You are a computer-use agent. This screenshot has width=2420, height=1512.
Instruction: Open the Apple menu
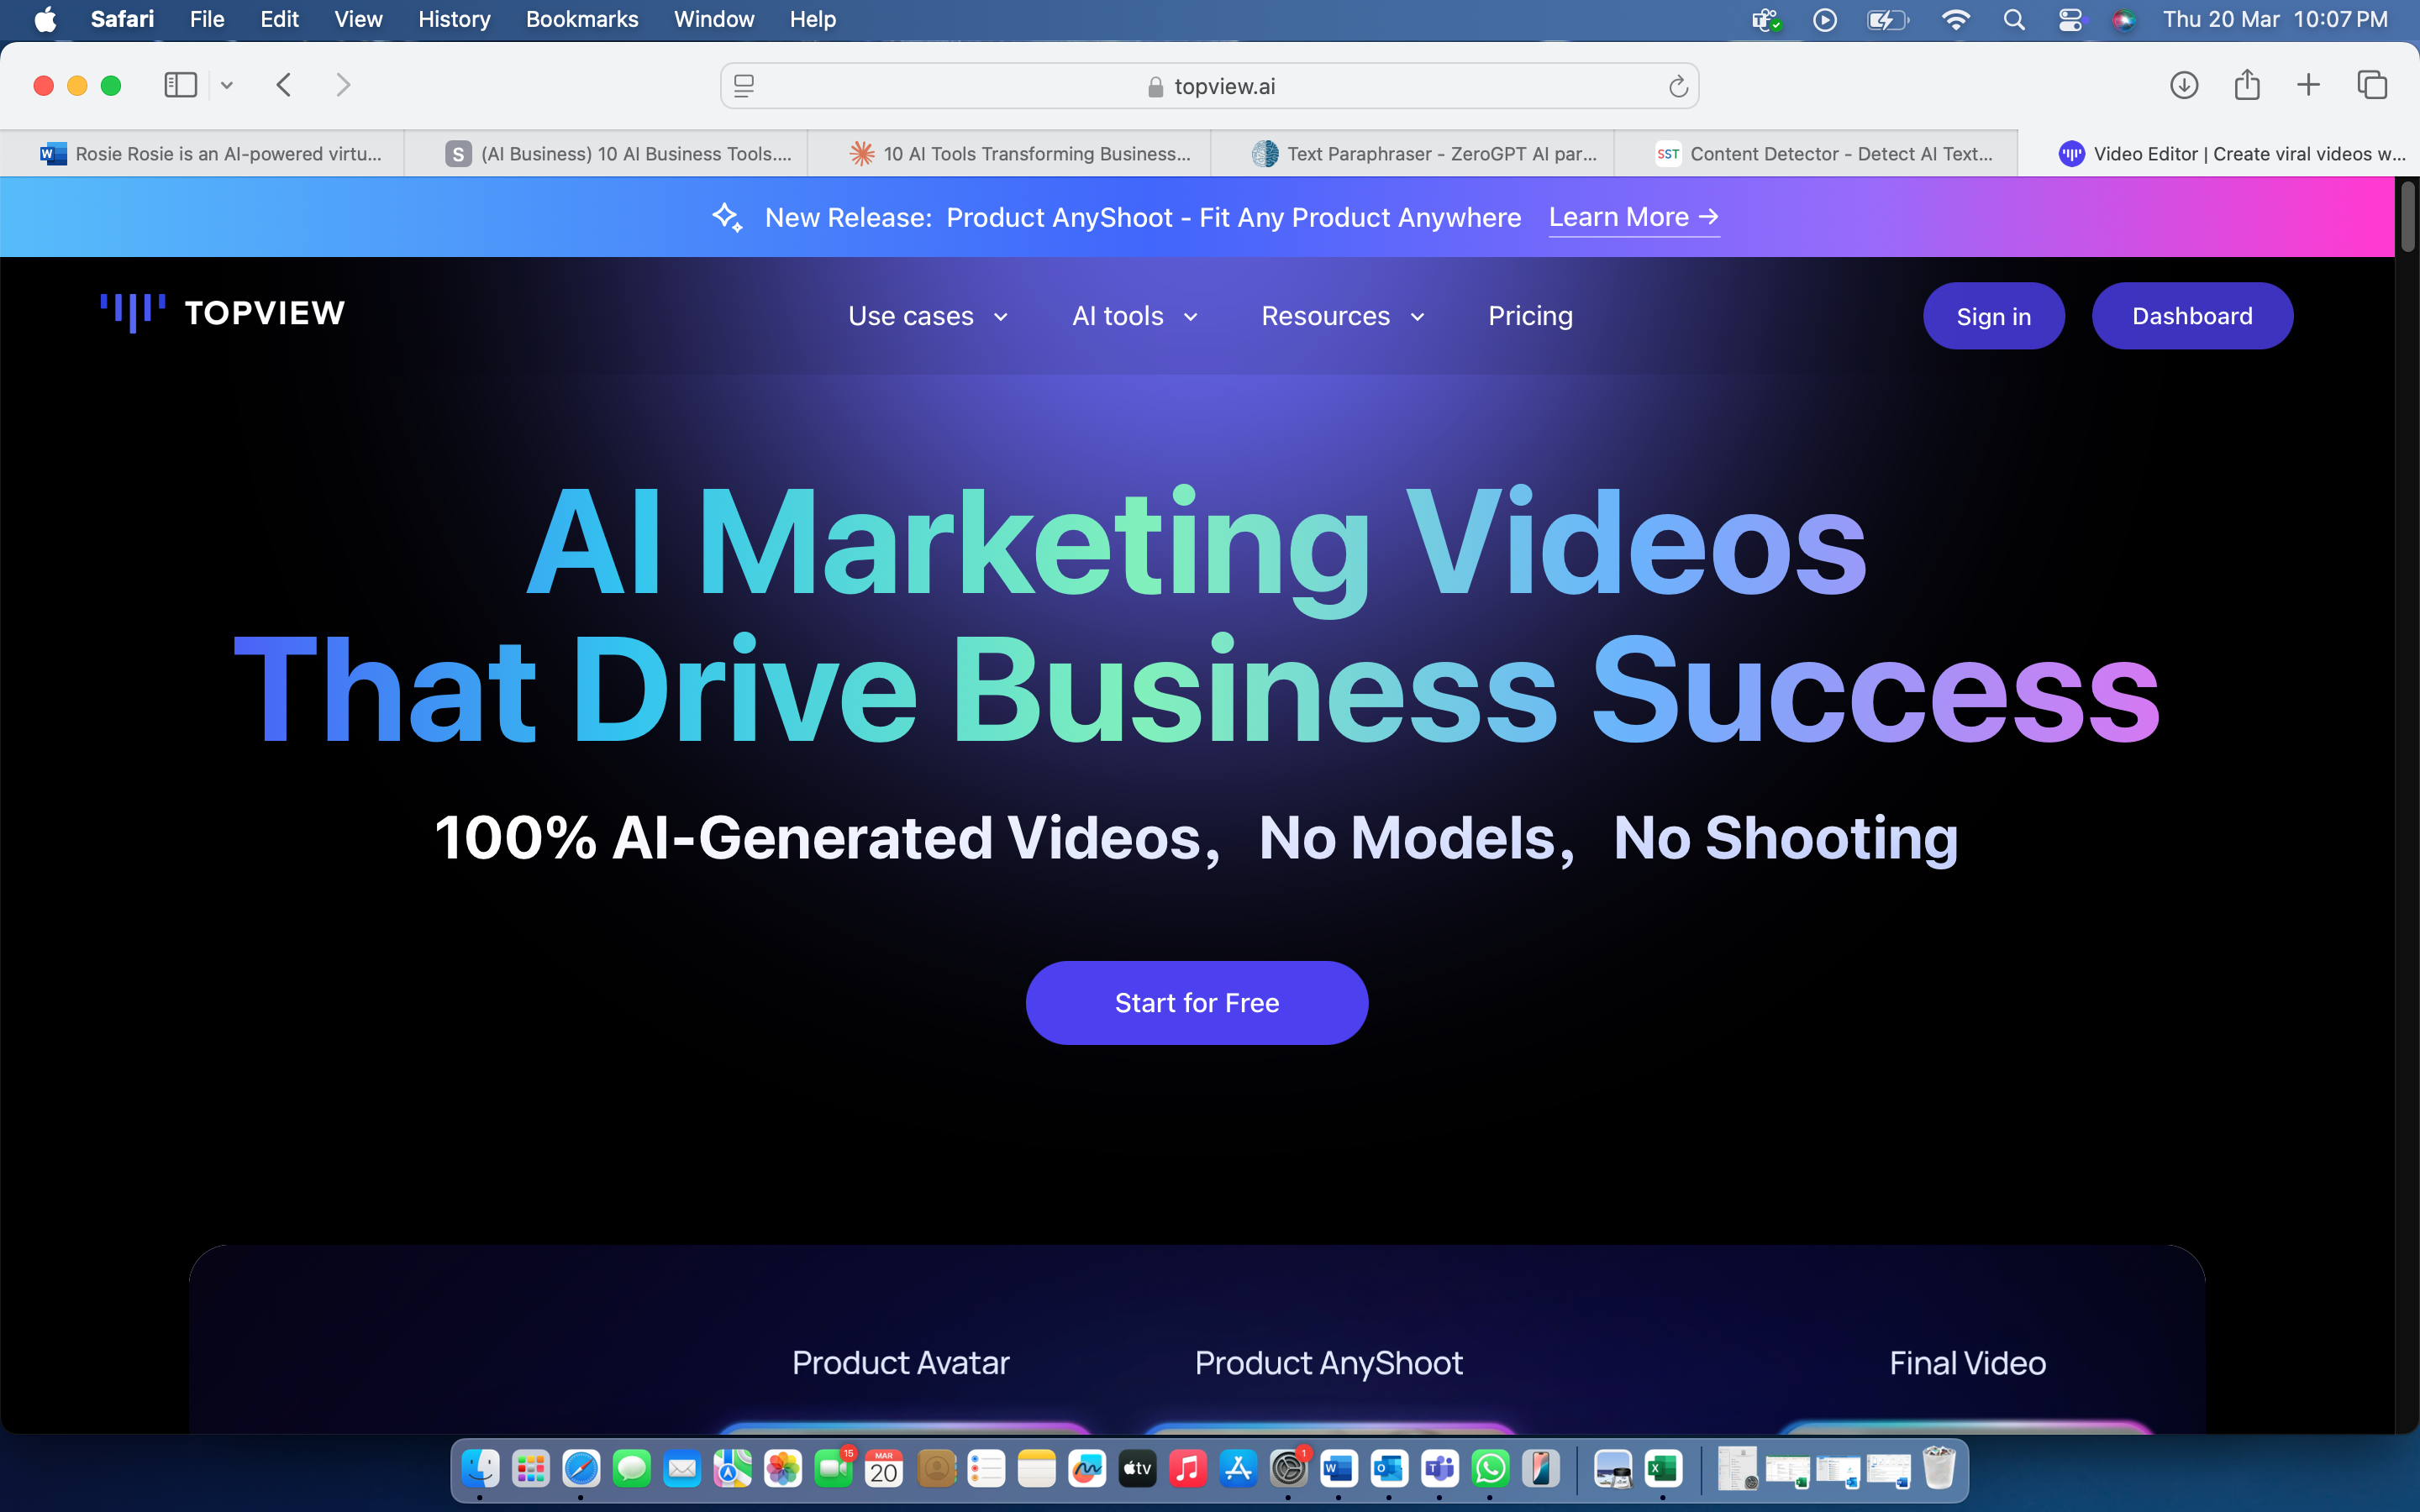click(45, 19)
